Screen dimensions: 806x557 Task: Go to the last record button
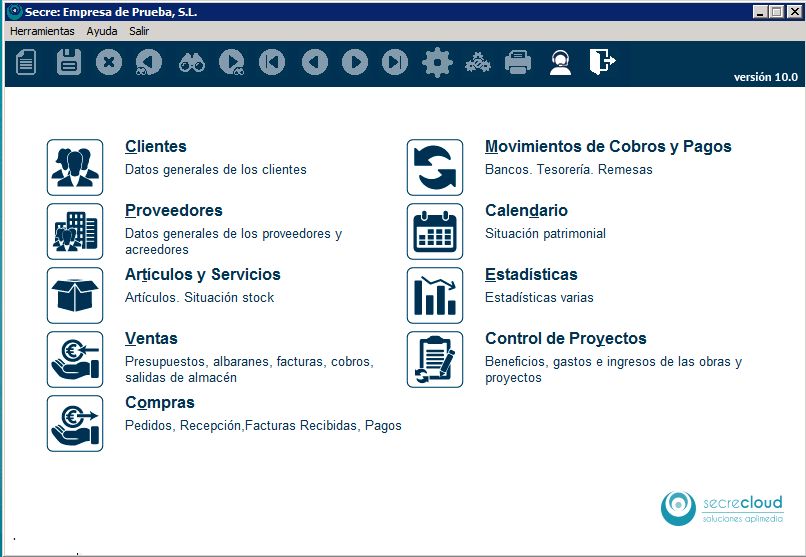point(396,63)
